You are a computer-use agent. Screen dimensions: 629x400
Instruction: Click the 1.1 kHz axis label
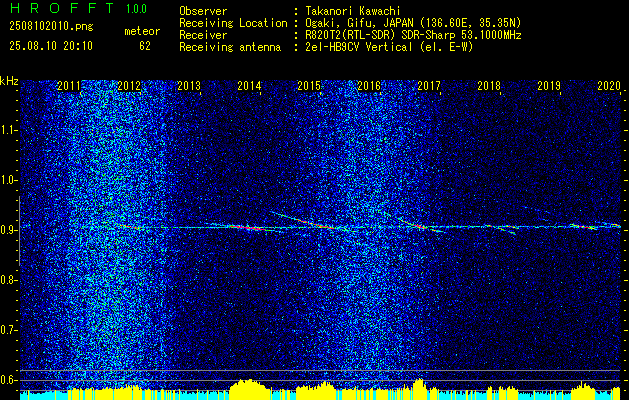click(x=9, y=130)
